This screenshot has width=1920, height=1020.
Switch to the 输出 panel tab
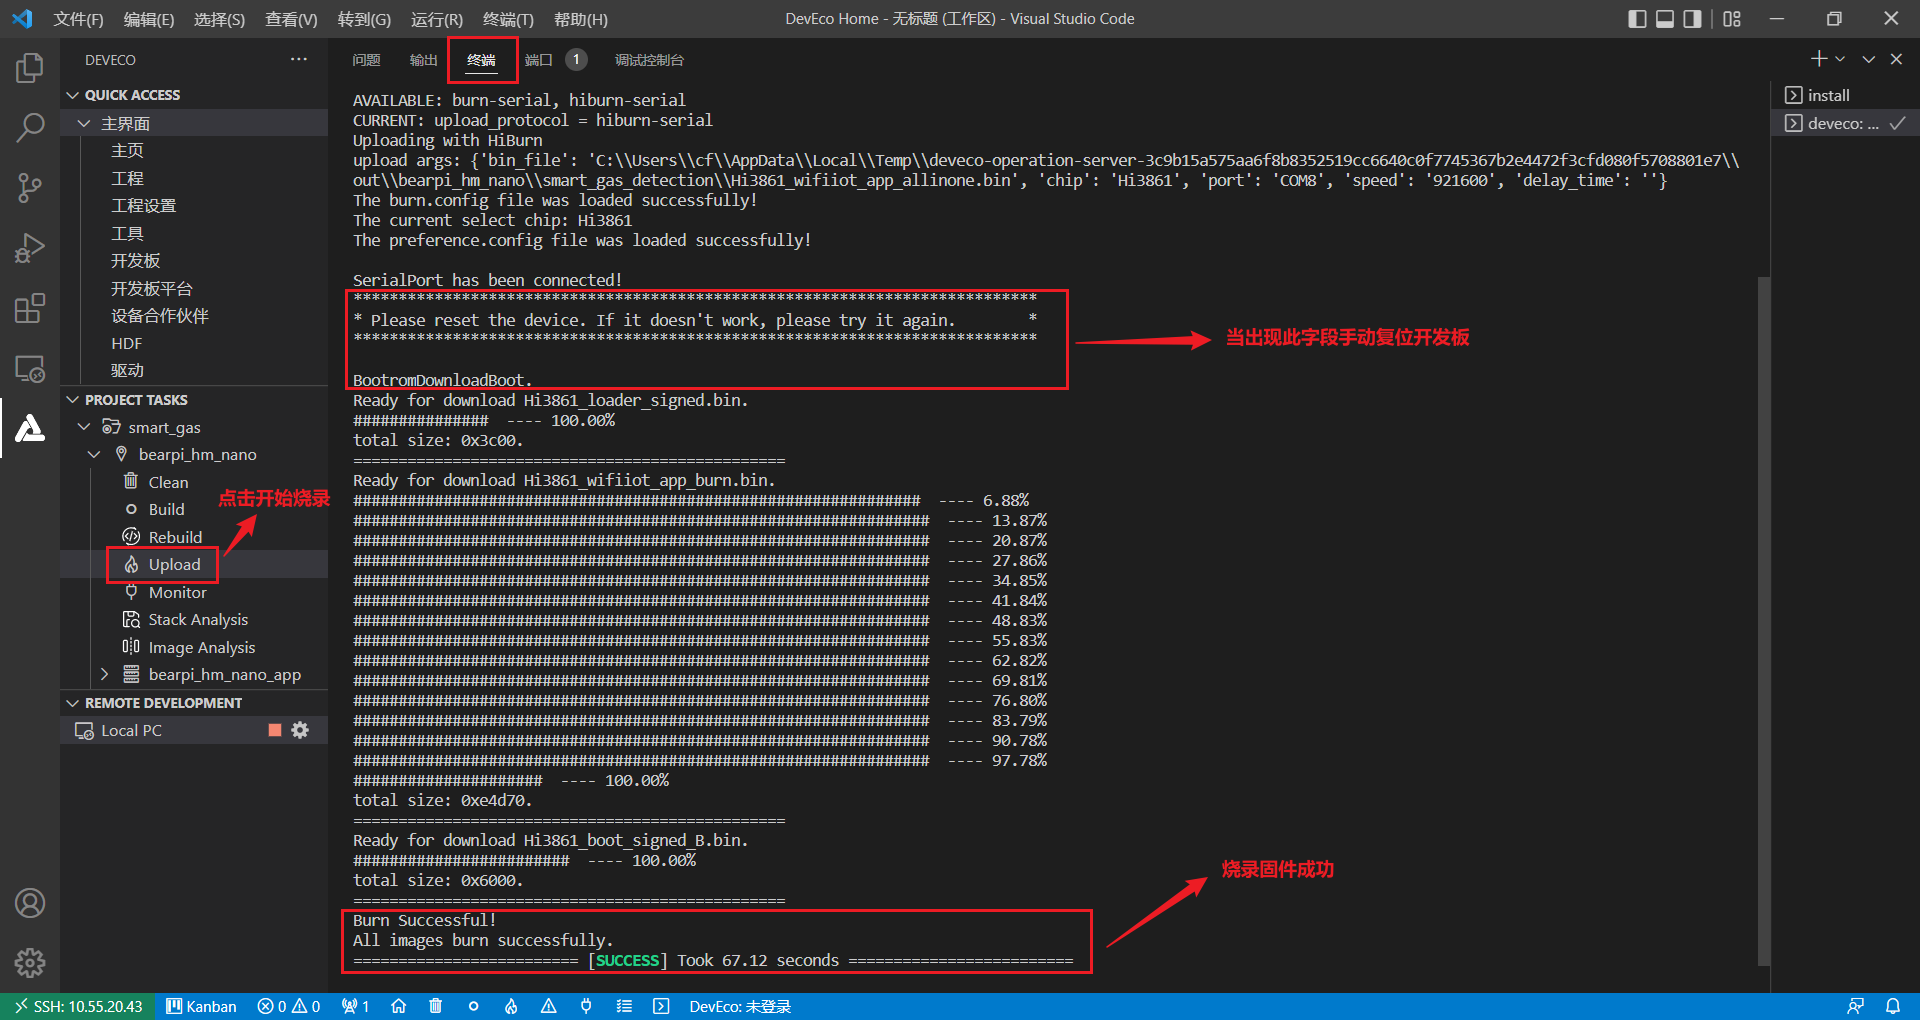click(423, 60)
